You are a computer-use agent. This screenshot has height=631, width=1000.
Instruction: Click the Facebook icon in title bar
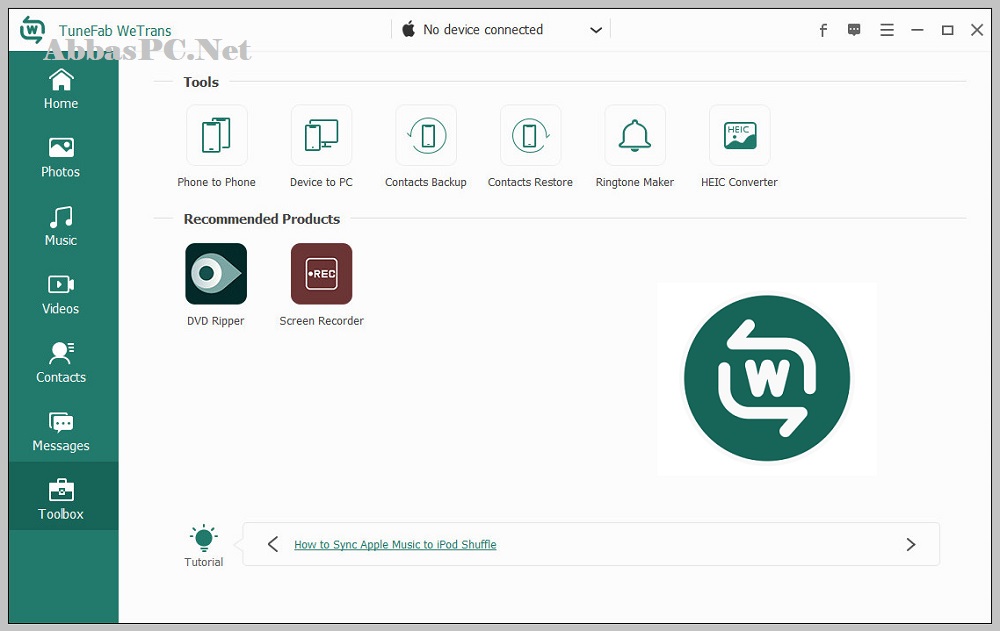click(x=823, y=30)
